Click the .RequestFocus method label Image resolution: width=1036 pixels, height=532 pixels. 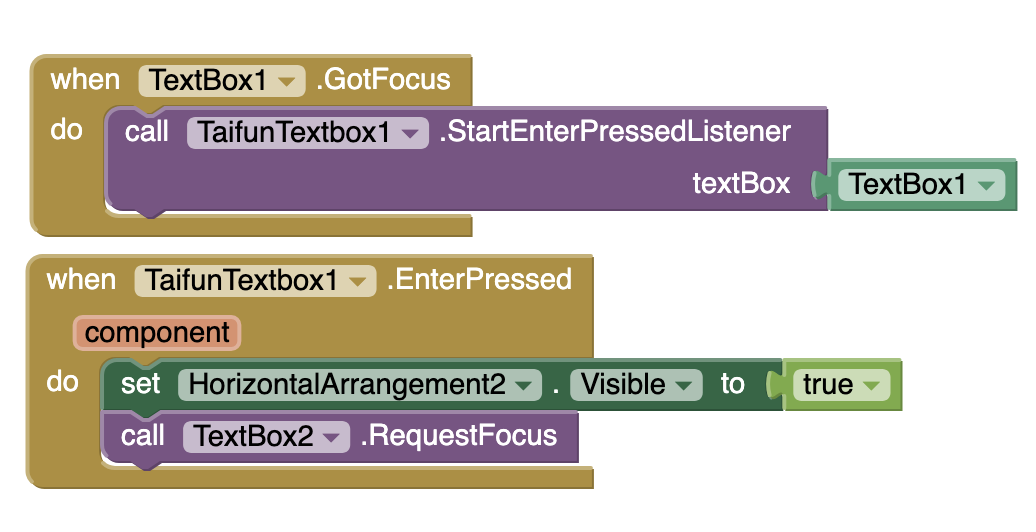[x=456, y=436]
